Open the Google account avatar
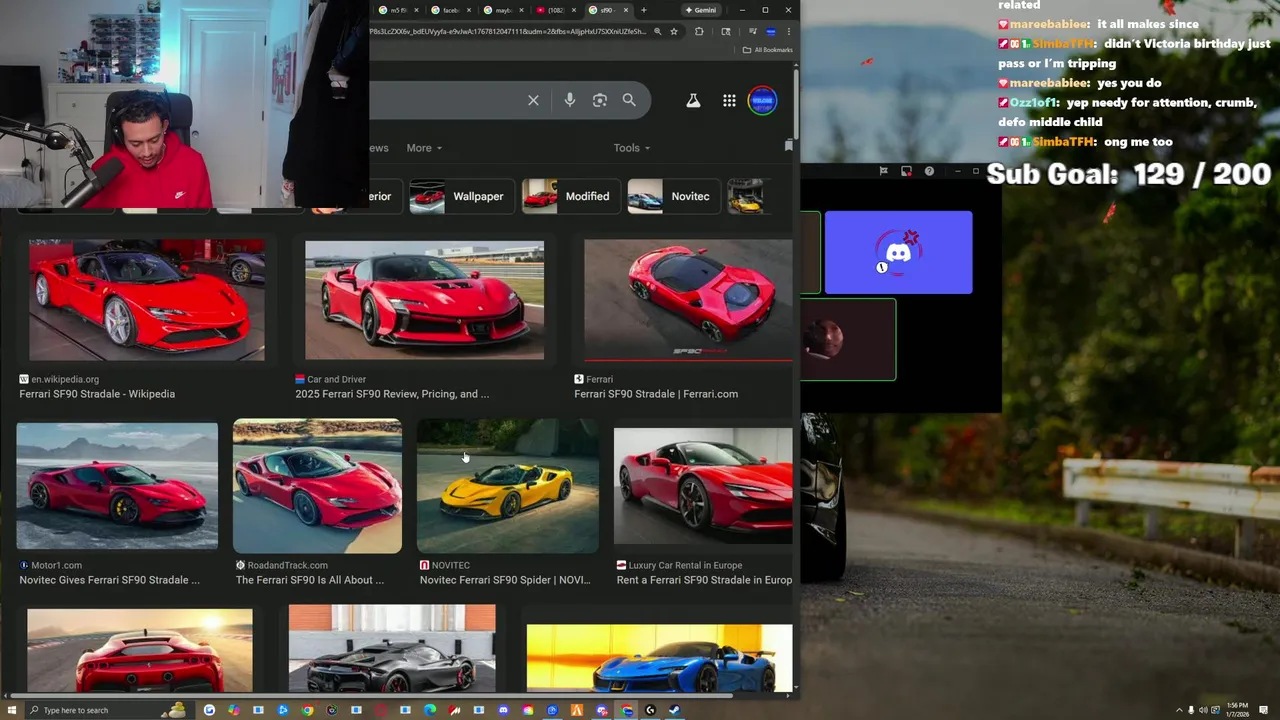The height and width of the screenshot is (720, 1280). pos(762,101)
